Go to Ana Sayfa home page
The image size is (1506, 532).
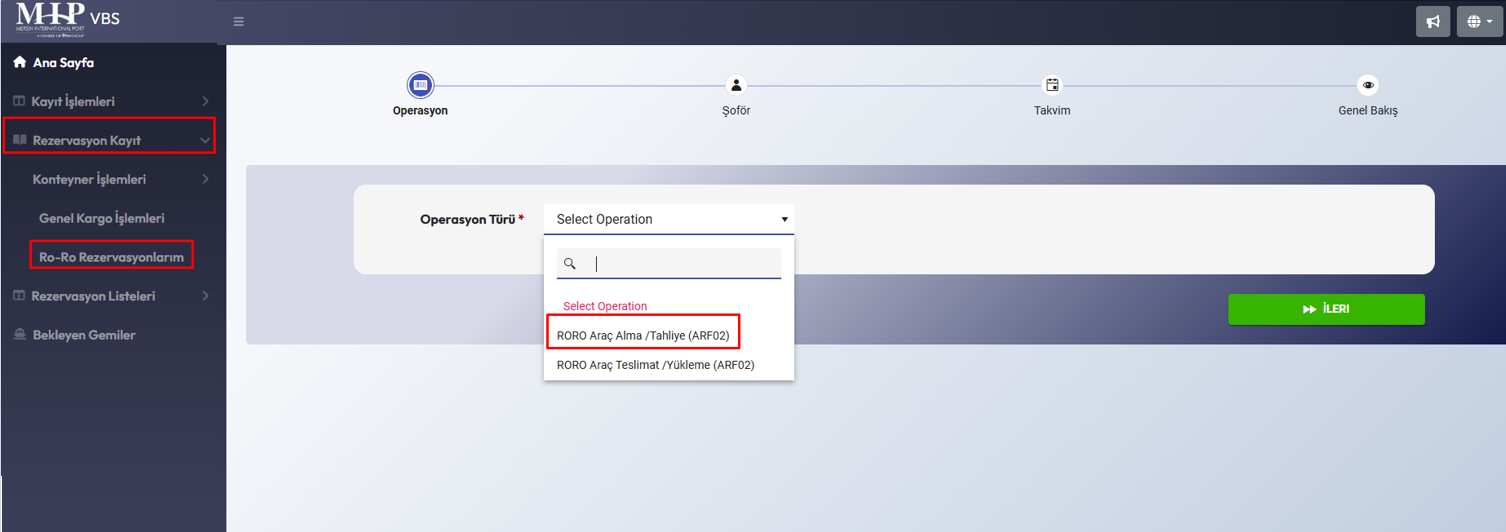[62, 63]
